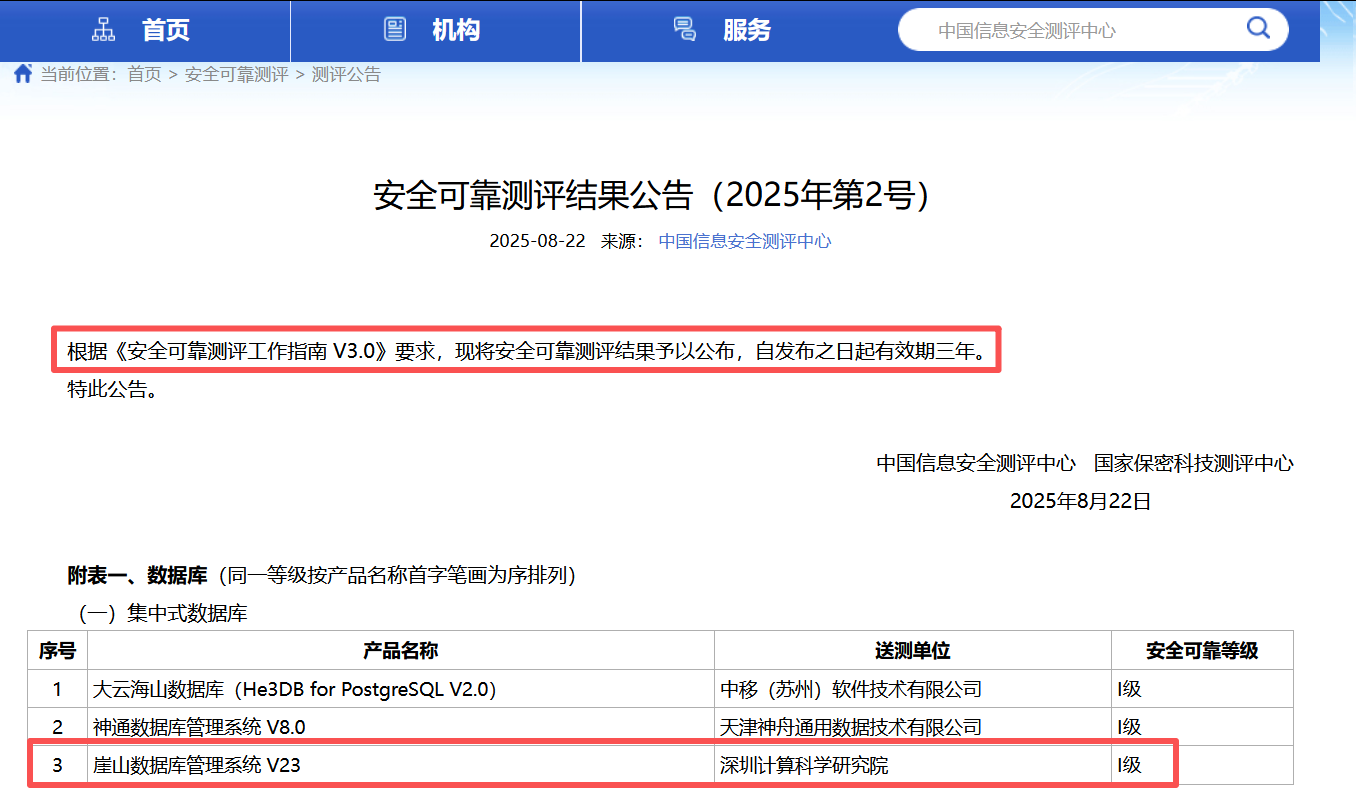Image resolution: width=1356 pixels, height=810 pixels.
Task: Click the document icon next to 机构
Action: 395,29
